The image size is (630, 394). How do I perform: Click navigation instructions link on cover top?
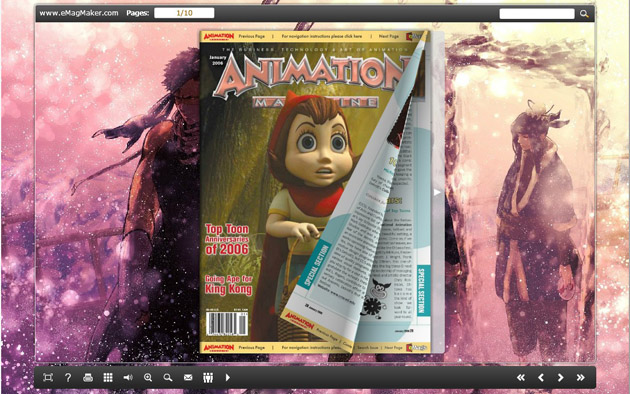[321, 36]
